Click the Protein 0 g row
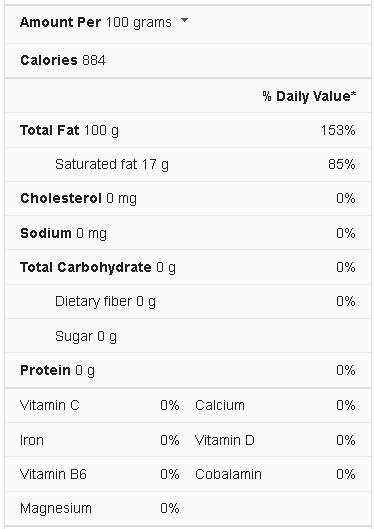 [x=188, y=370]
